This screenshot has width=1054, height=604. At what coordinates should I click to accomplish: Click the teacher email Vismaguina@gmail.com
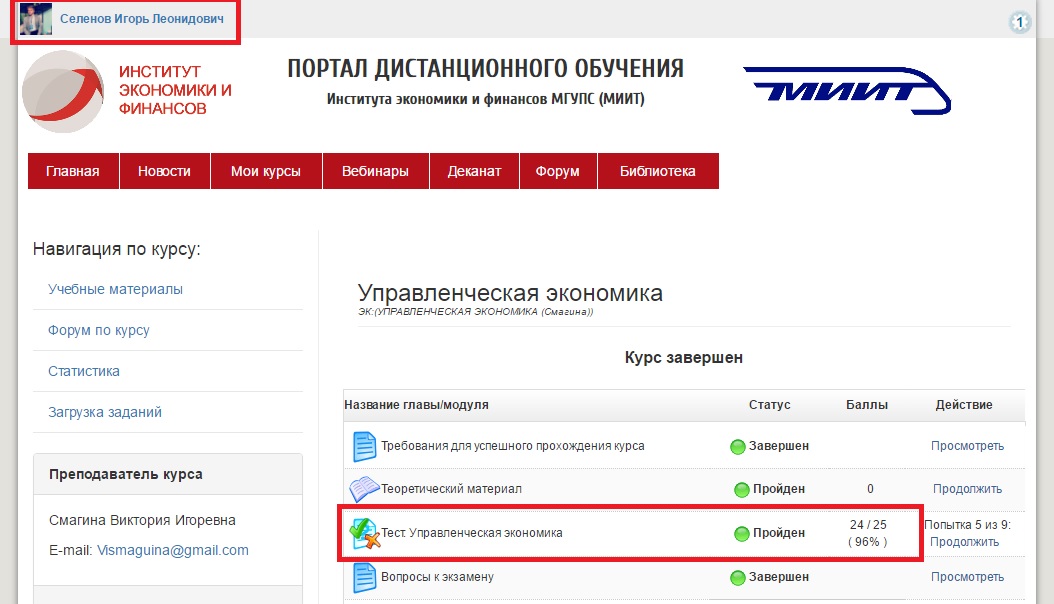pyautogui.click(x=172, y=550)
